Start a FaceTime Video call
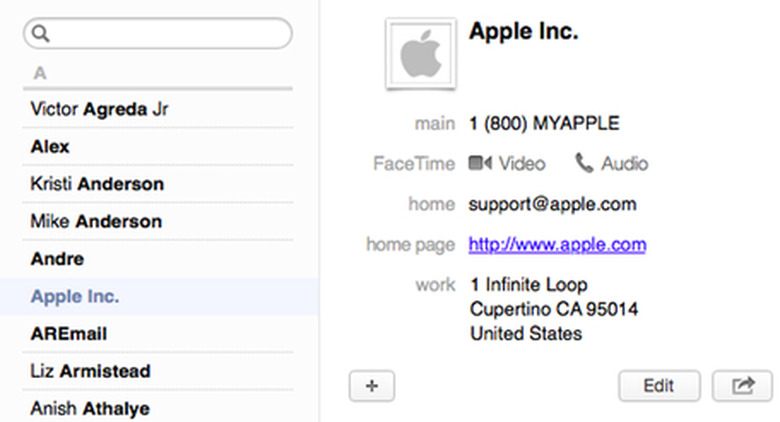Screen dimensions: 780x422 click(x=508, y=164)
